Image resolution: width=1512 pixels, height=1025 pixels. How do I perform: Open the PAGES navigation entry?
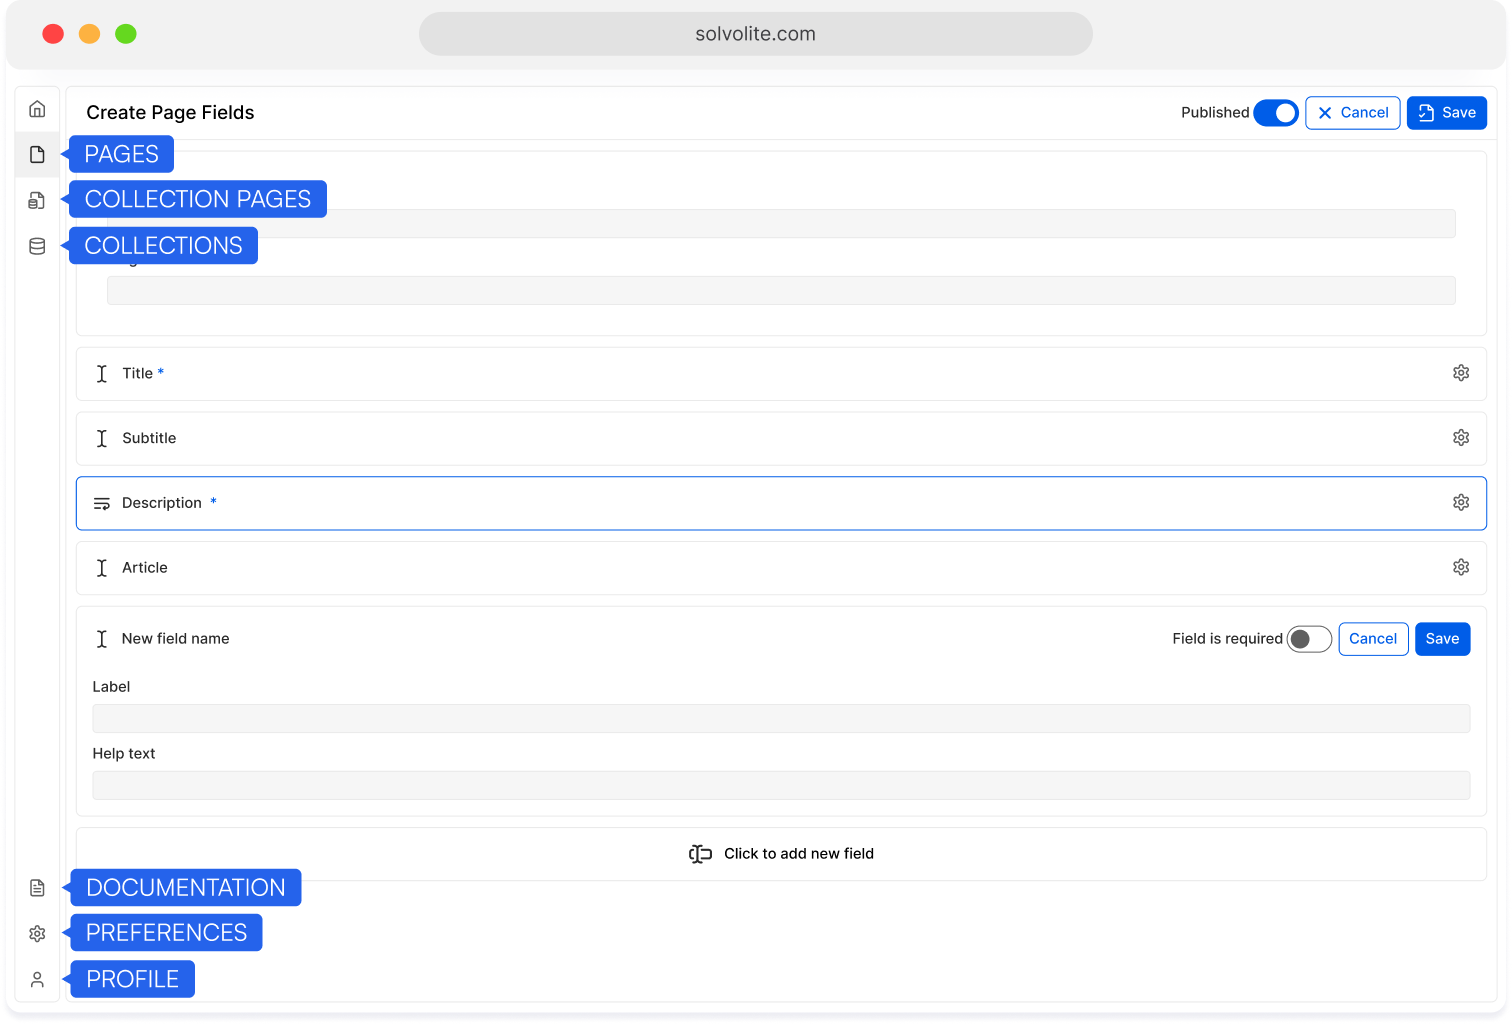coord(120,154)
